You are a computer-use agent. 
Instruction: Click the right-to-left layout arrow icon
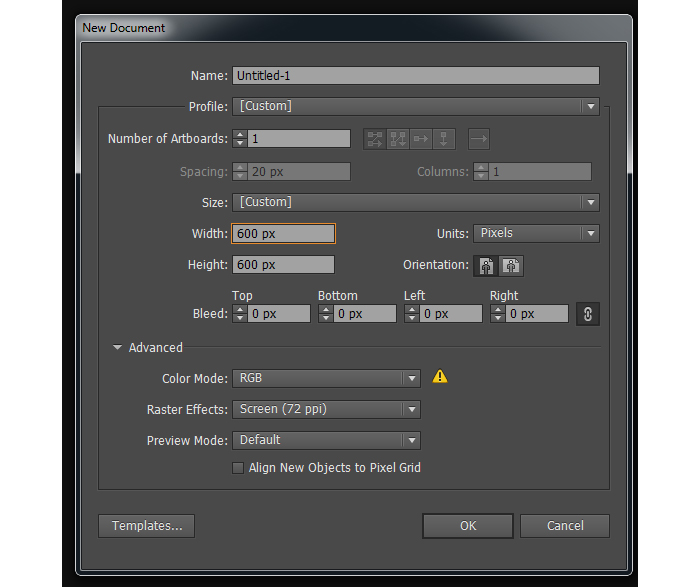pyautogui.click(x=478, y=139)
